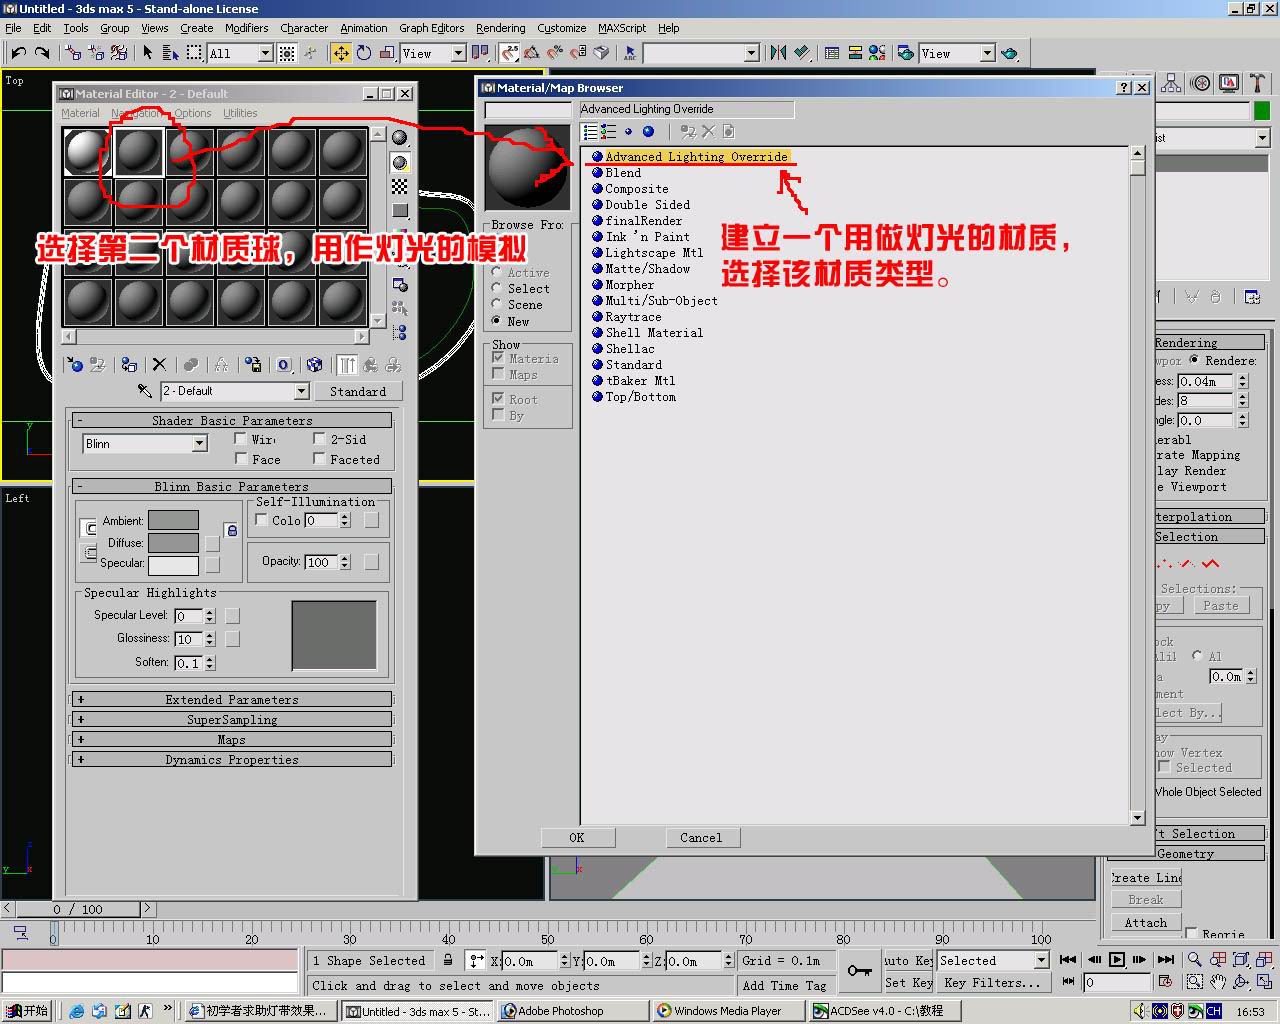The height and width of the screenshot is (1024, 1280).
Task: Enable the Face Map checkbox
Action: pos(241,458)
